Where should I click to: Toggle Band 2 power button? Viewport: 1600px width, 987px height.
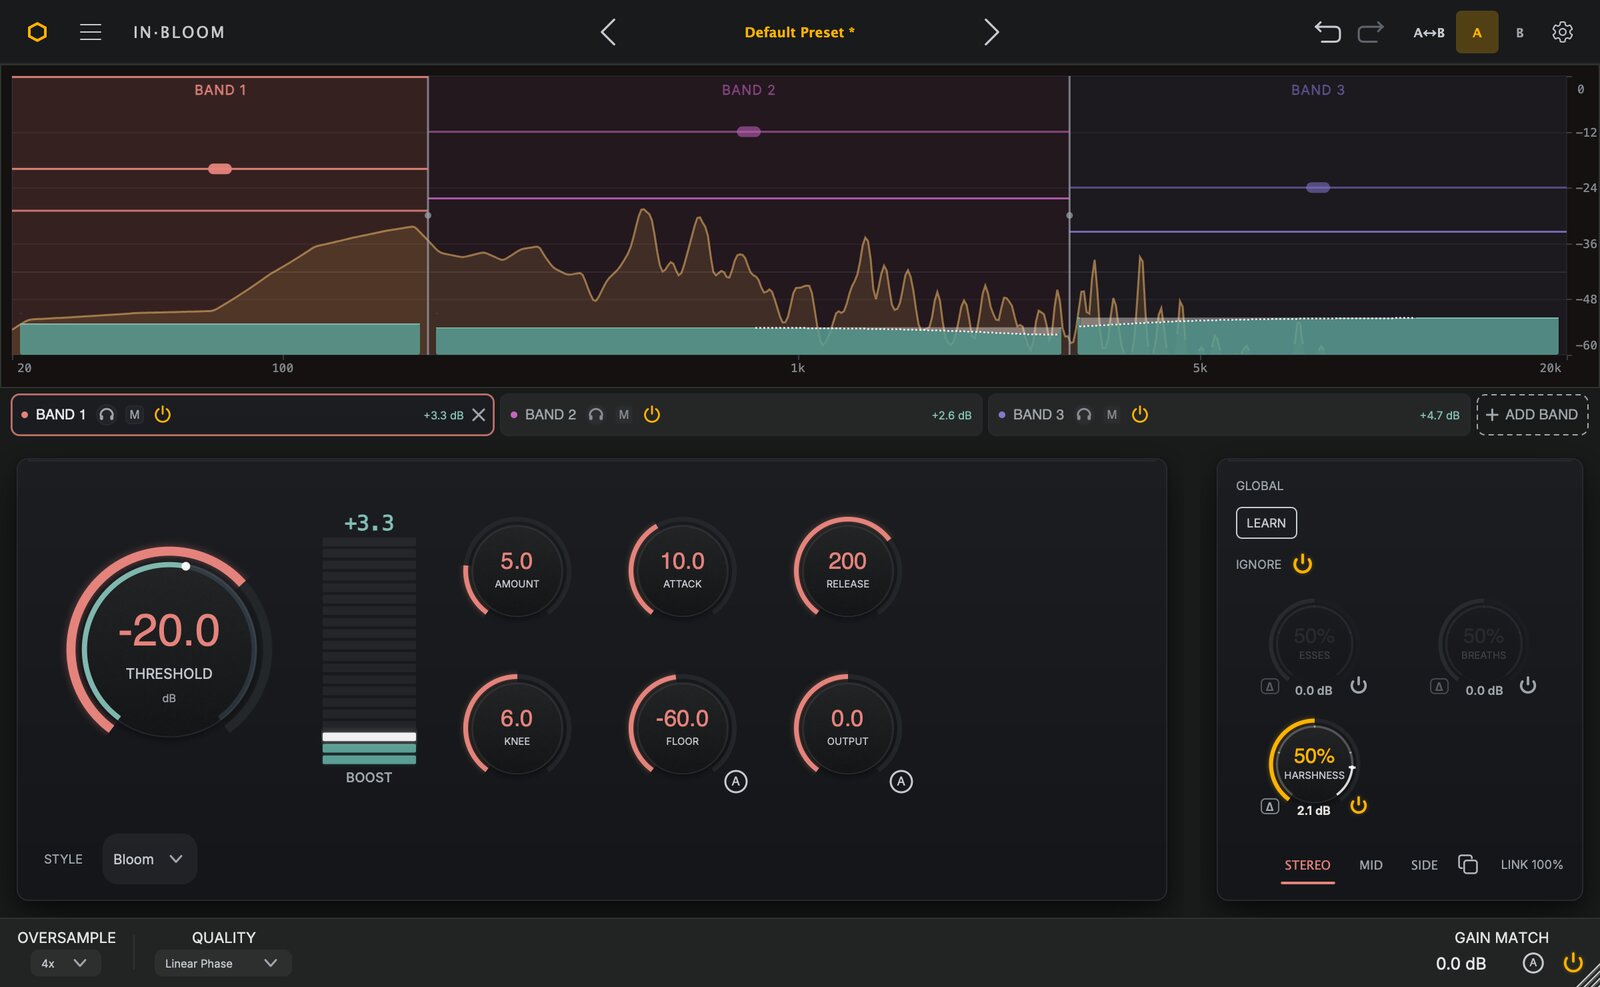tap(652, 415)
